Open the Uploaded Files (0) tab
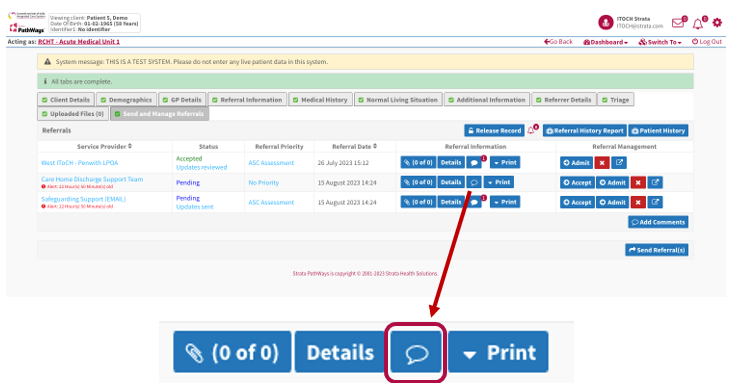Screen dimensions: 729x383 (x=73, y=113)
